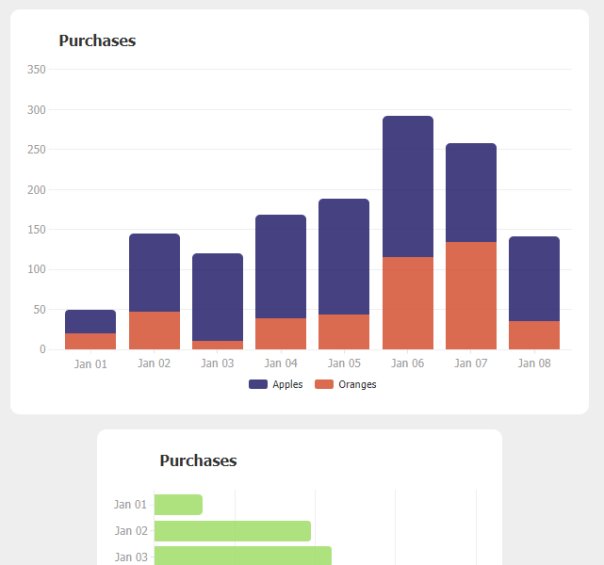This screenshot has height=565, width=604.
Task: Click the Oranges segment of the Jan 07 bar
Action: (x=471, y=295)
